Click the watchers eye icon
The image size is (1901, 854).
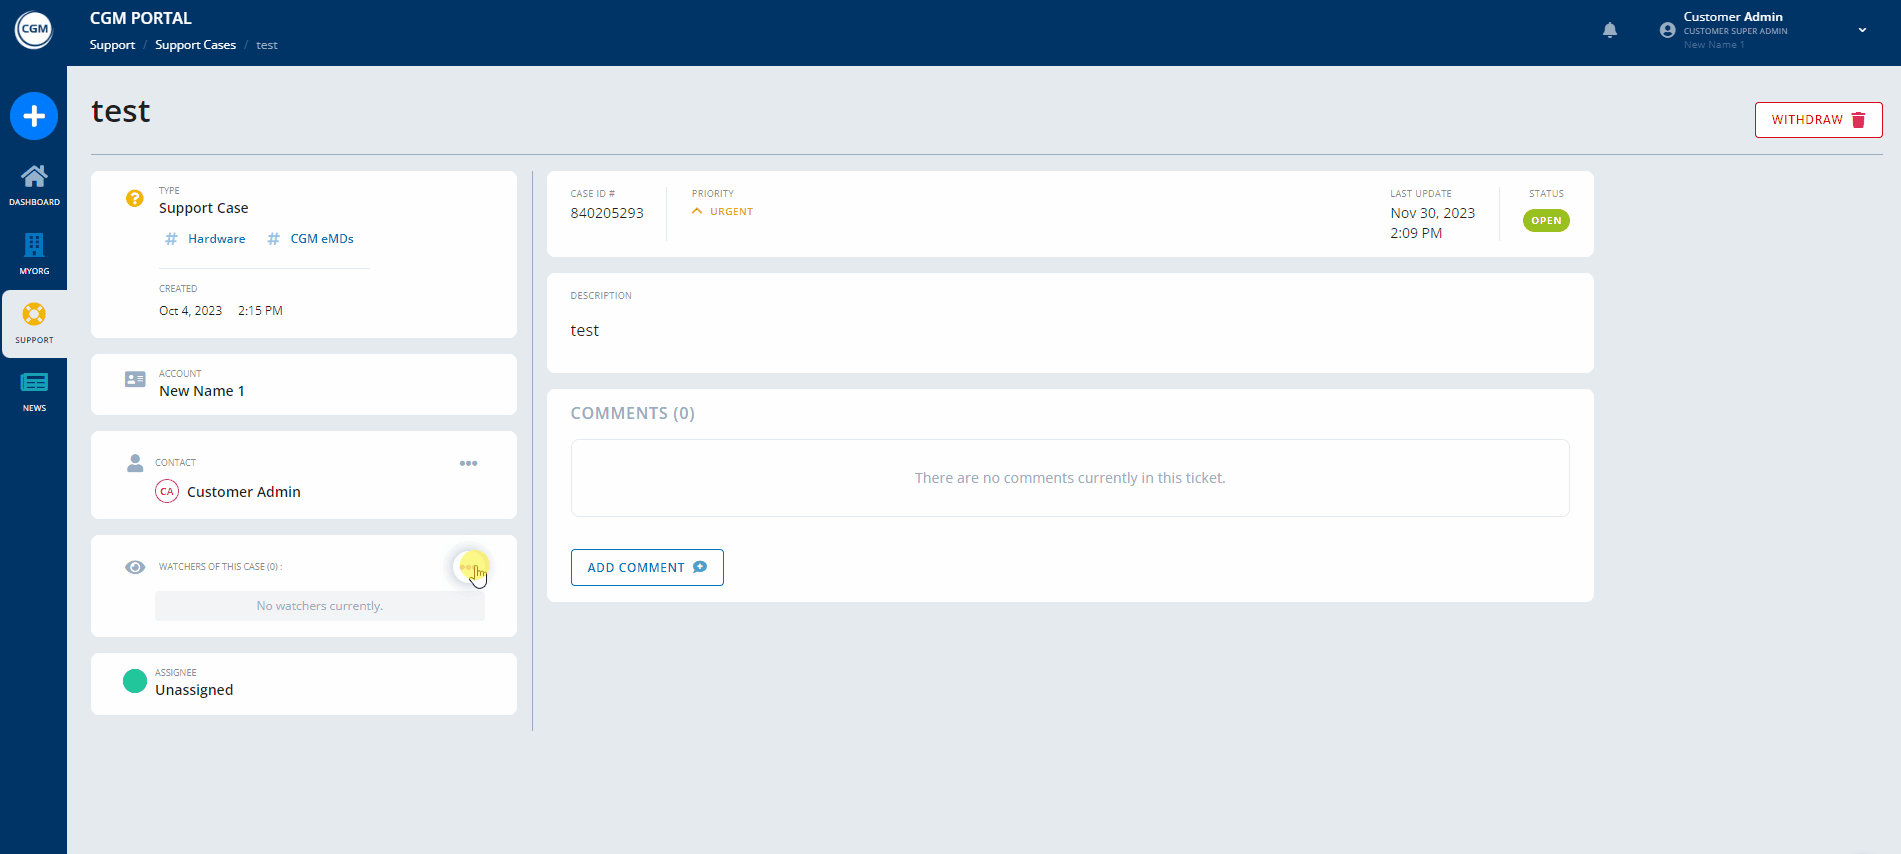[x=135, y=567]
